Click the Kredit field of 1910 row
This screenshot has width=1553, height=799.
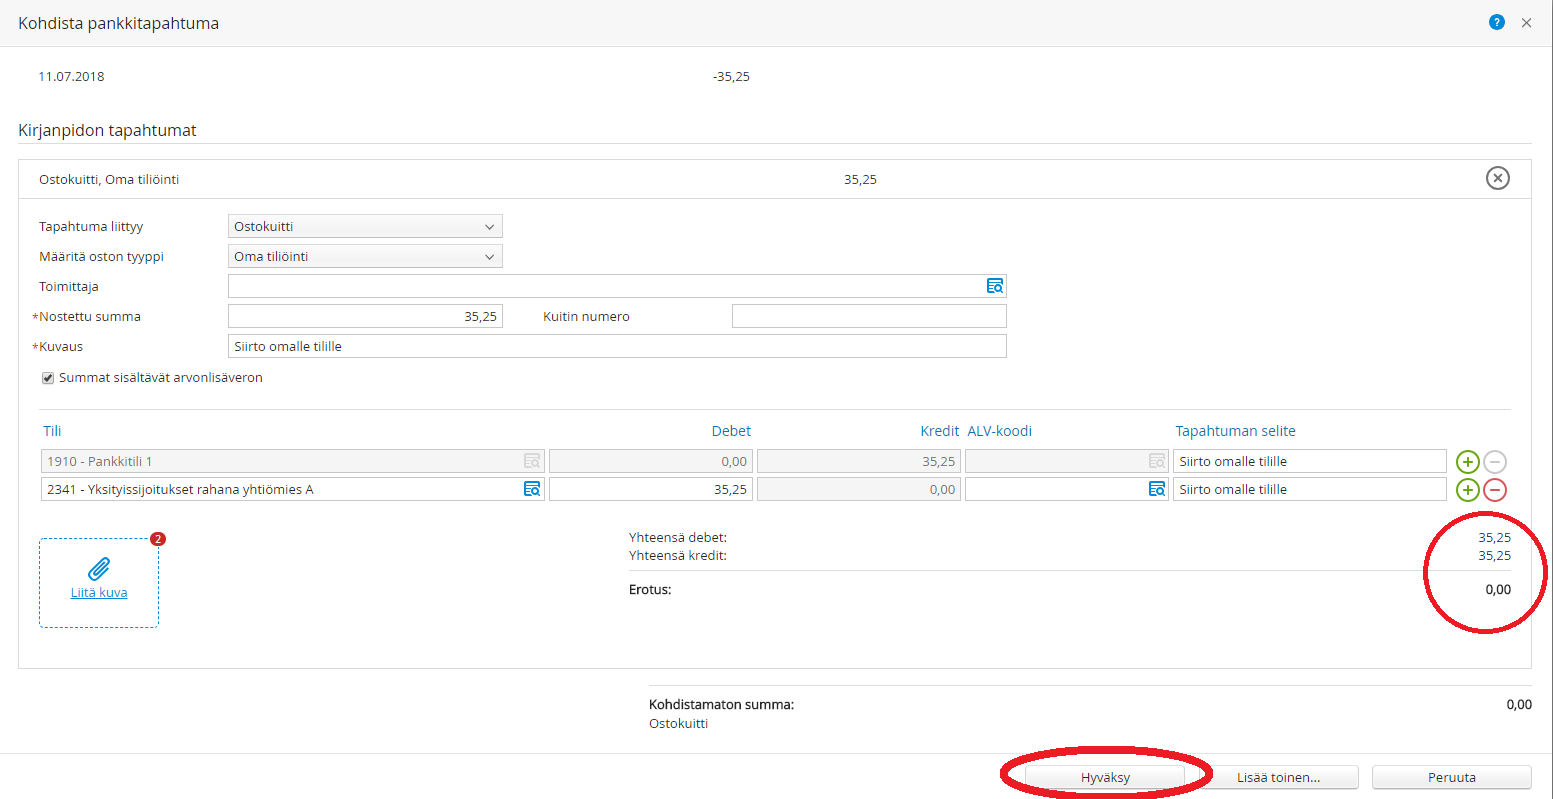859,461
